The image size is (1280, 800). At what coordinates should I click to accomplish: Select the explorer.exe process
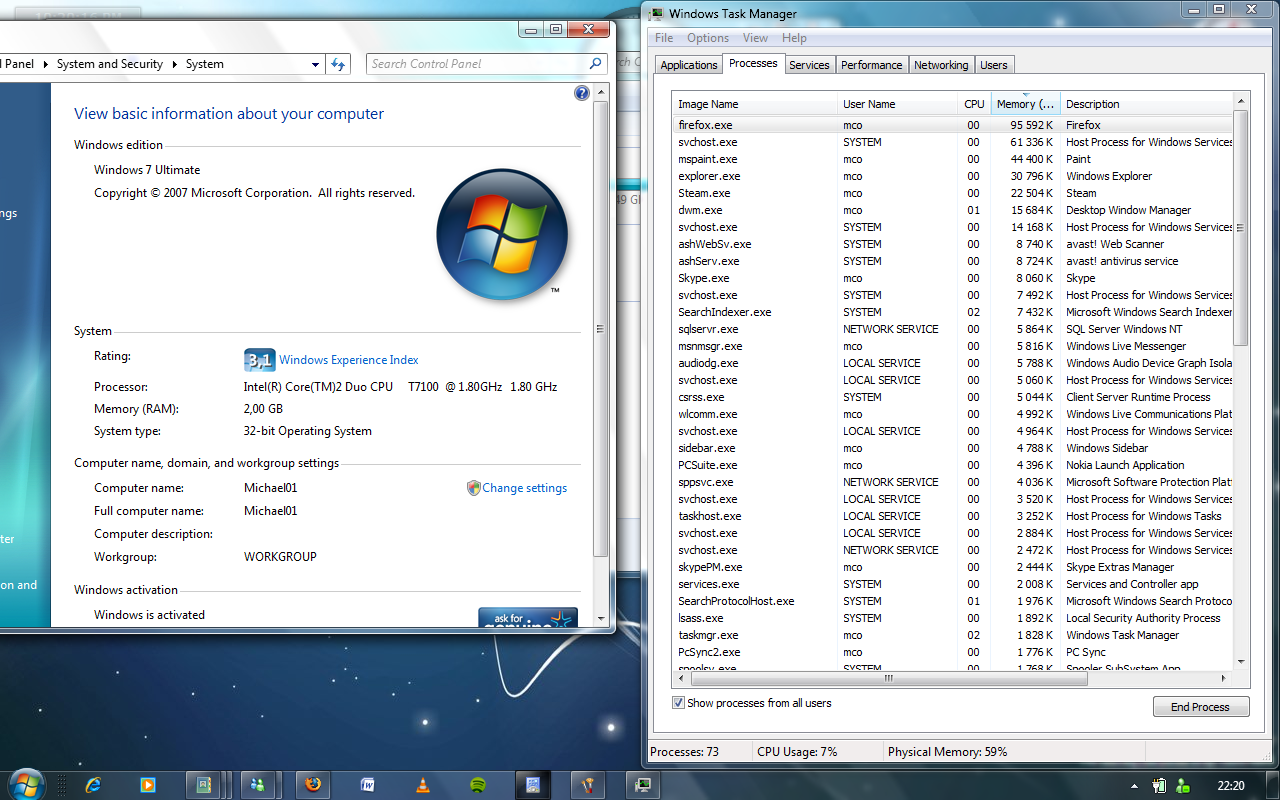coord(953,176)
